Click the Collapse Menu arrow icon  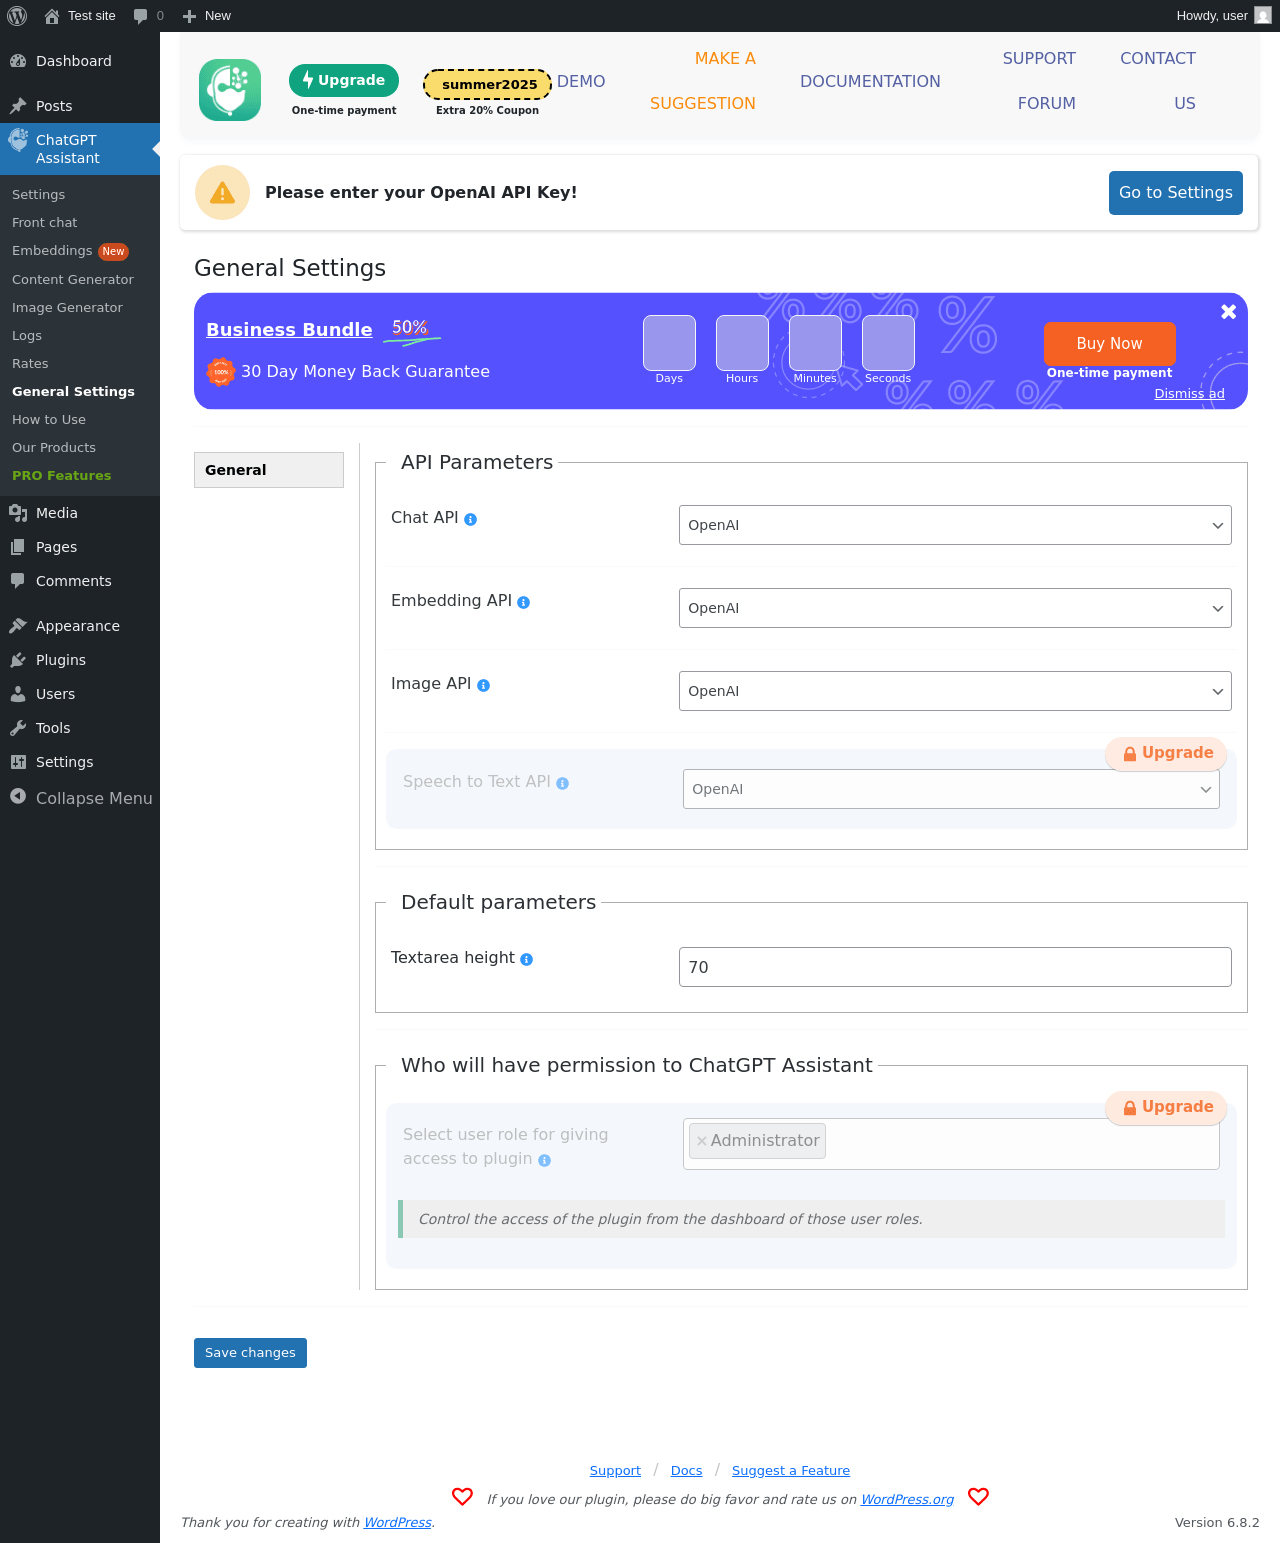(x=18, y=797)
